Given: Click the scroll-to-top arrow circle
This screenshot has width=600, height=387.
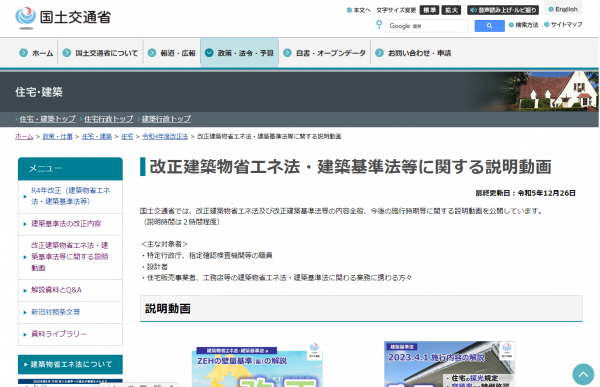Looking at the screenshot, I should pos(583,374).
